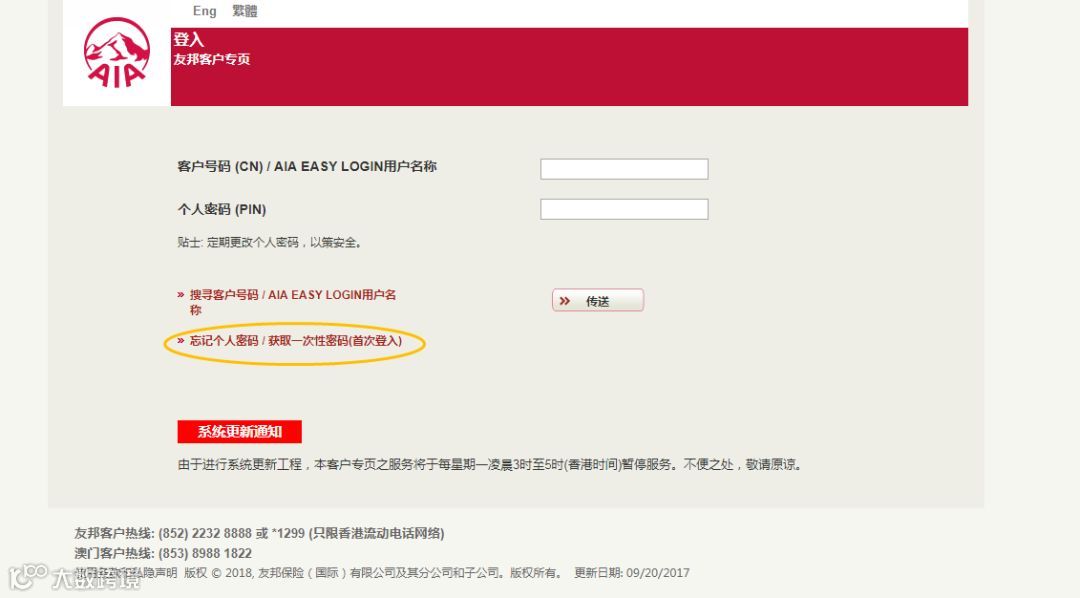1080x598 pixels.
Task: Focus the 个人密码 (PIN) field
Action: 624,209
